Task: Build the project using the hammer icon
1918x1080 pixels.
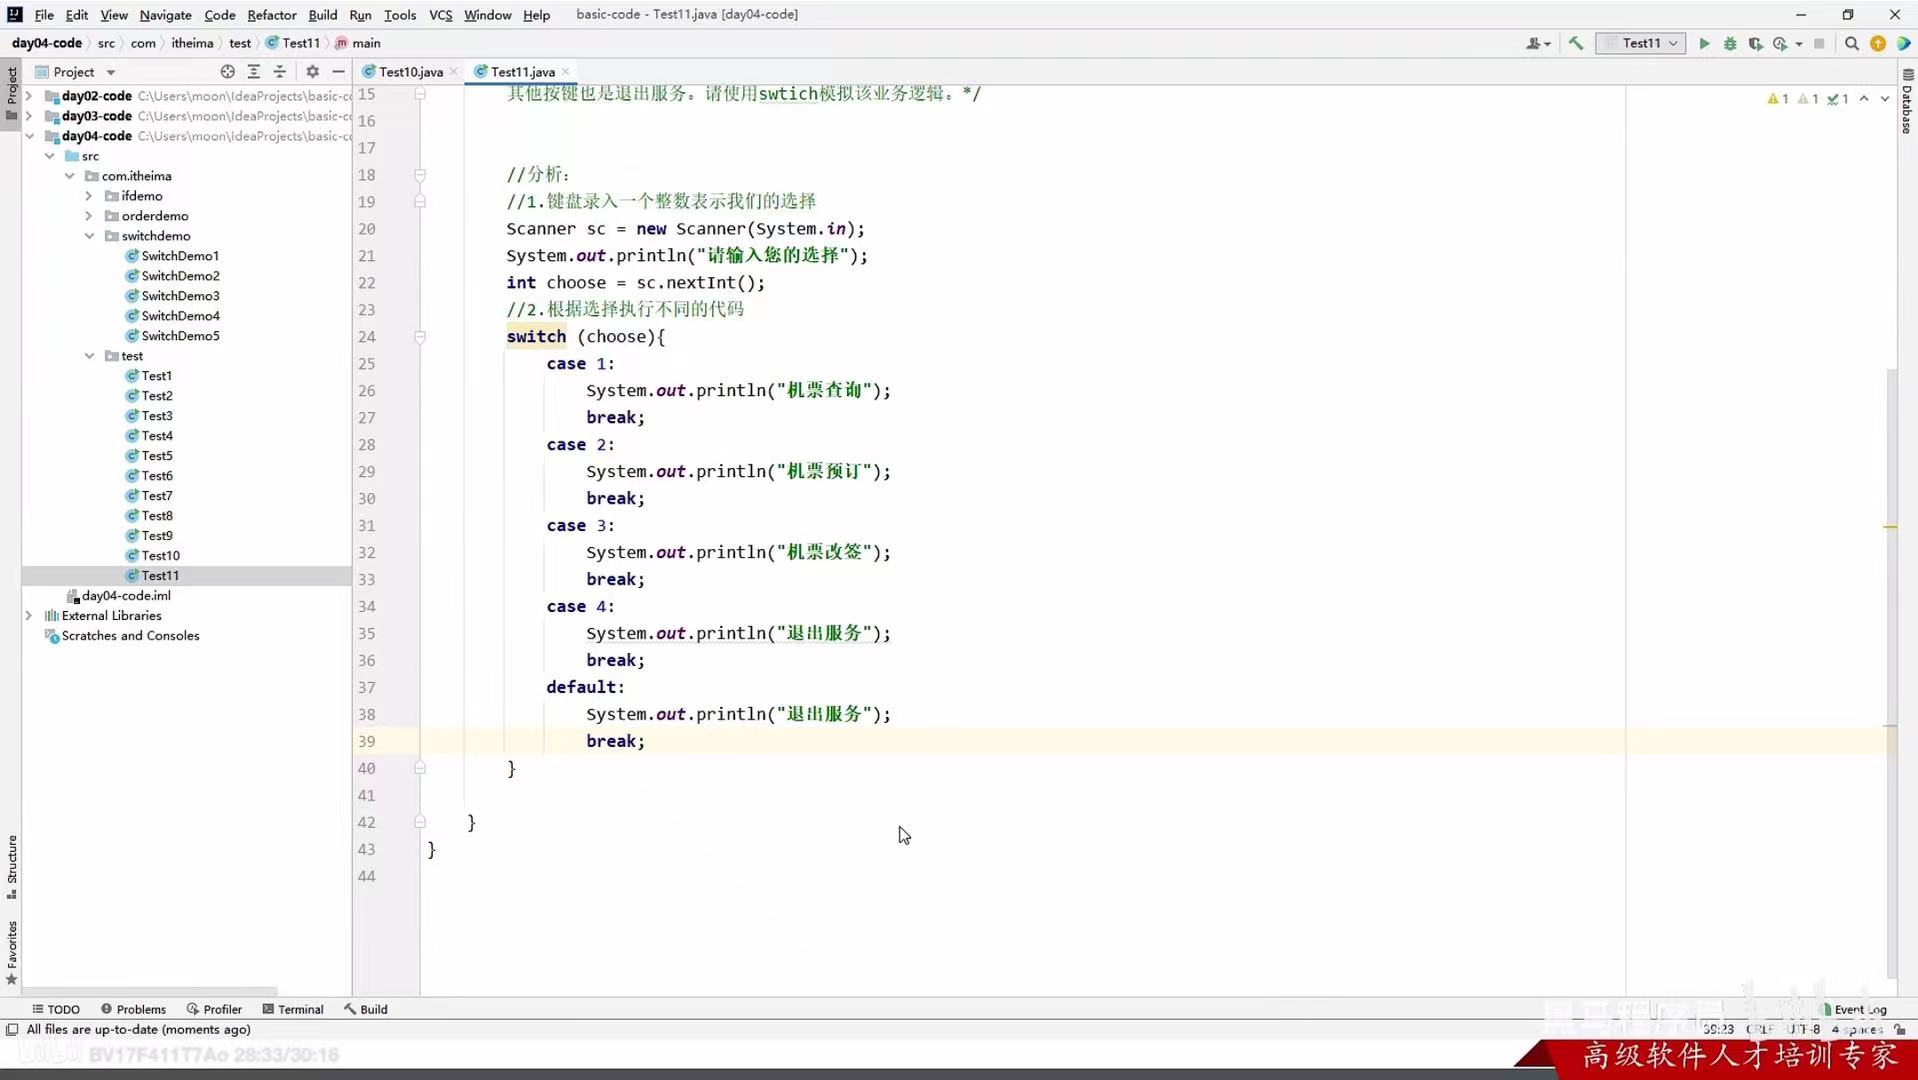Action: [1575, 43]
